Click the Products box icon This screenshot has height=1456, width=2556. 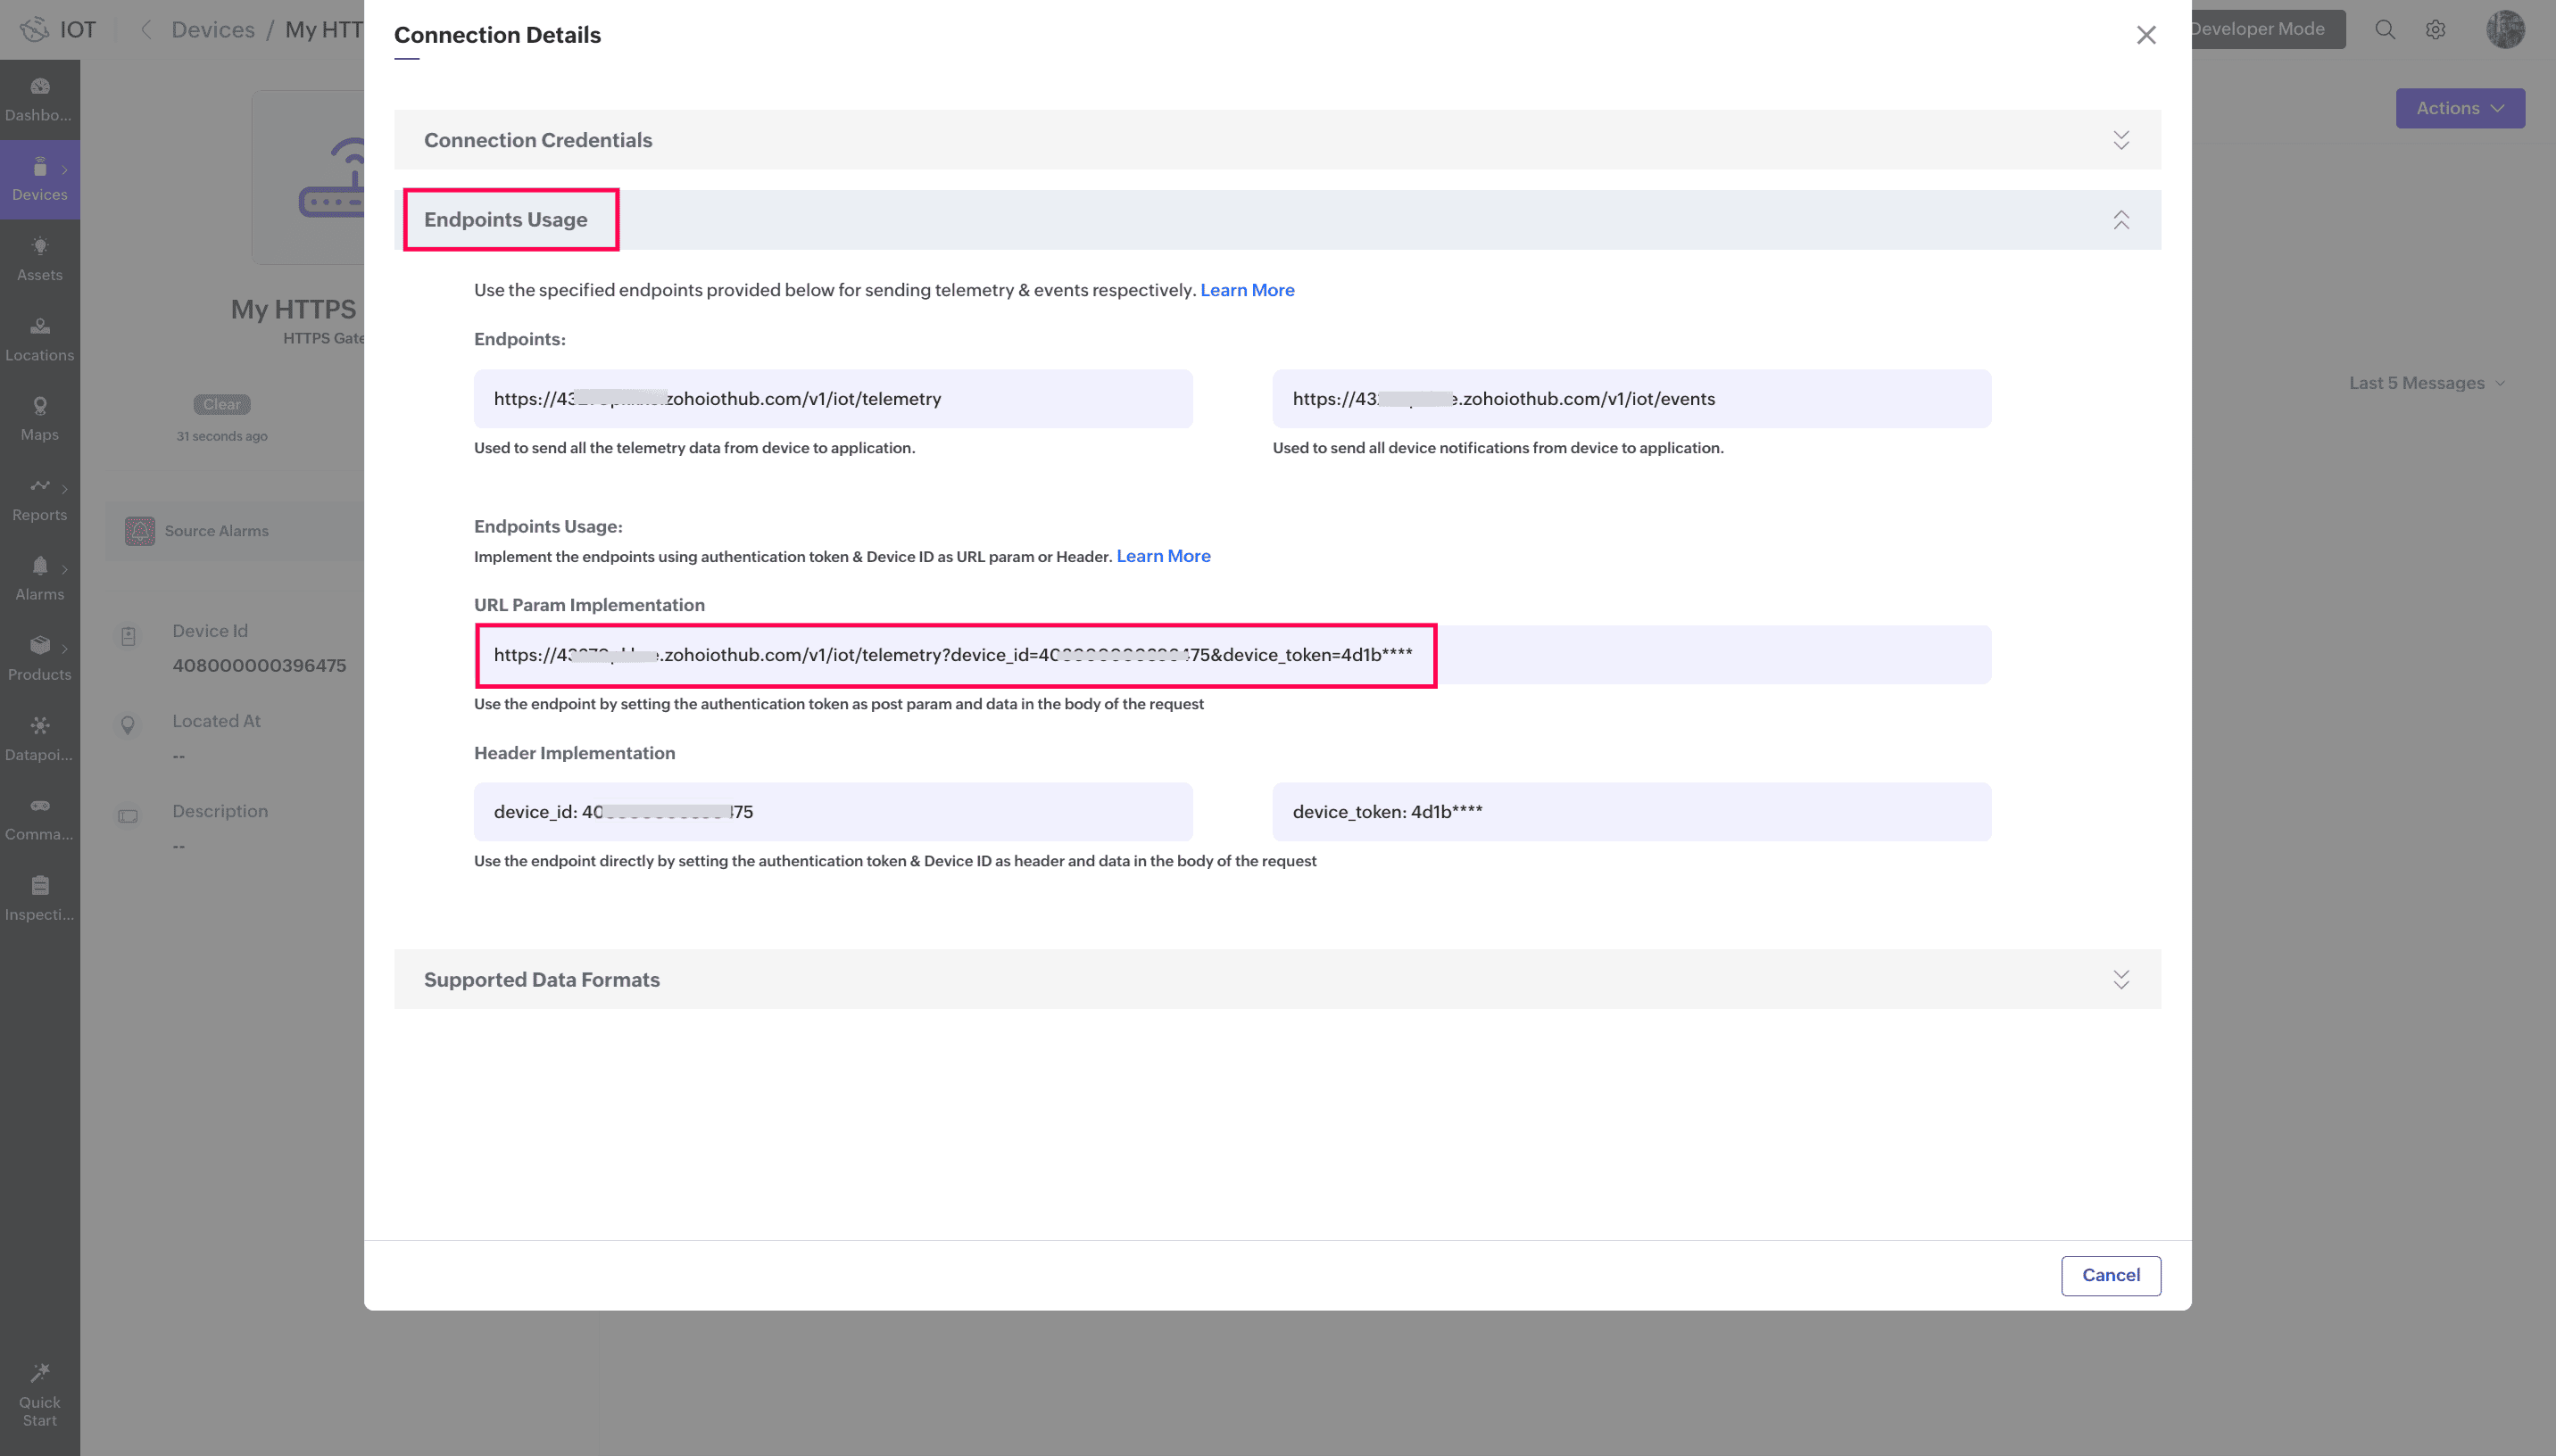click(39, 646)
